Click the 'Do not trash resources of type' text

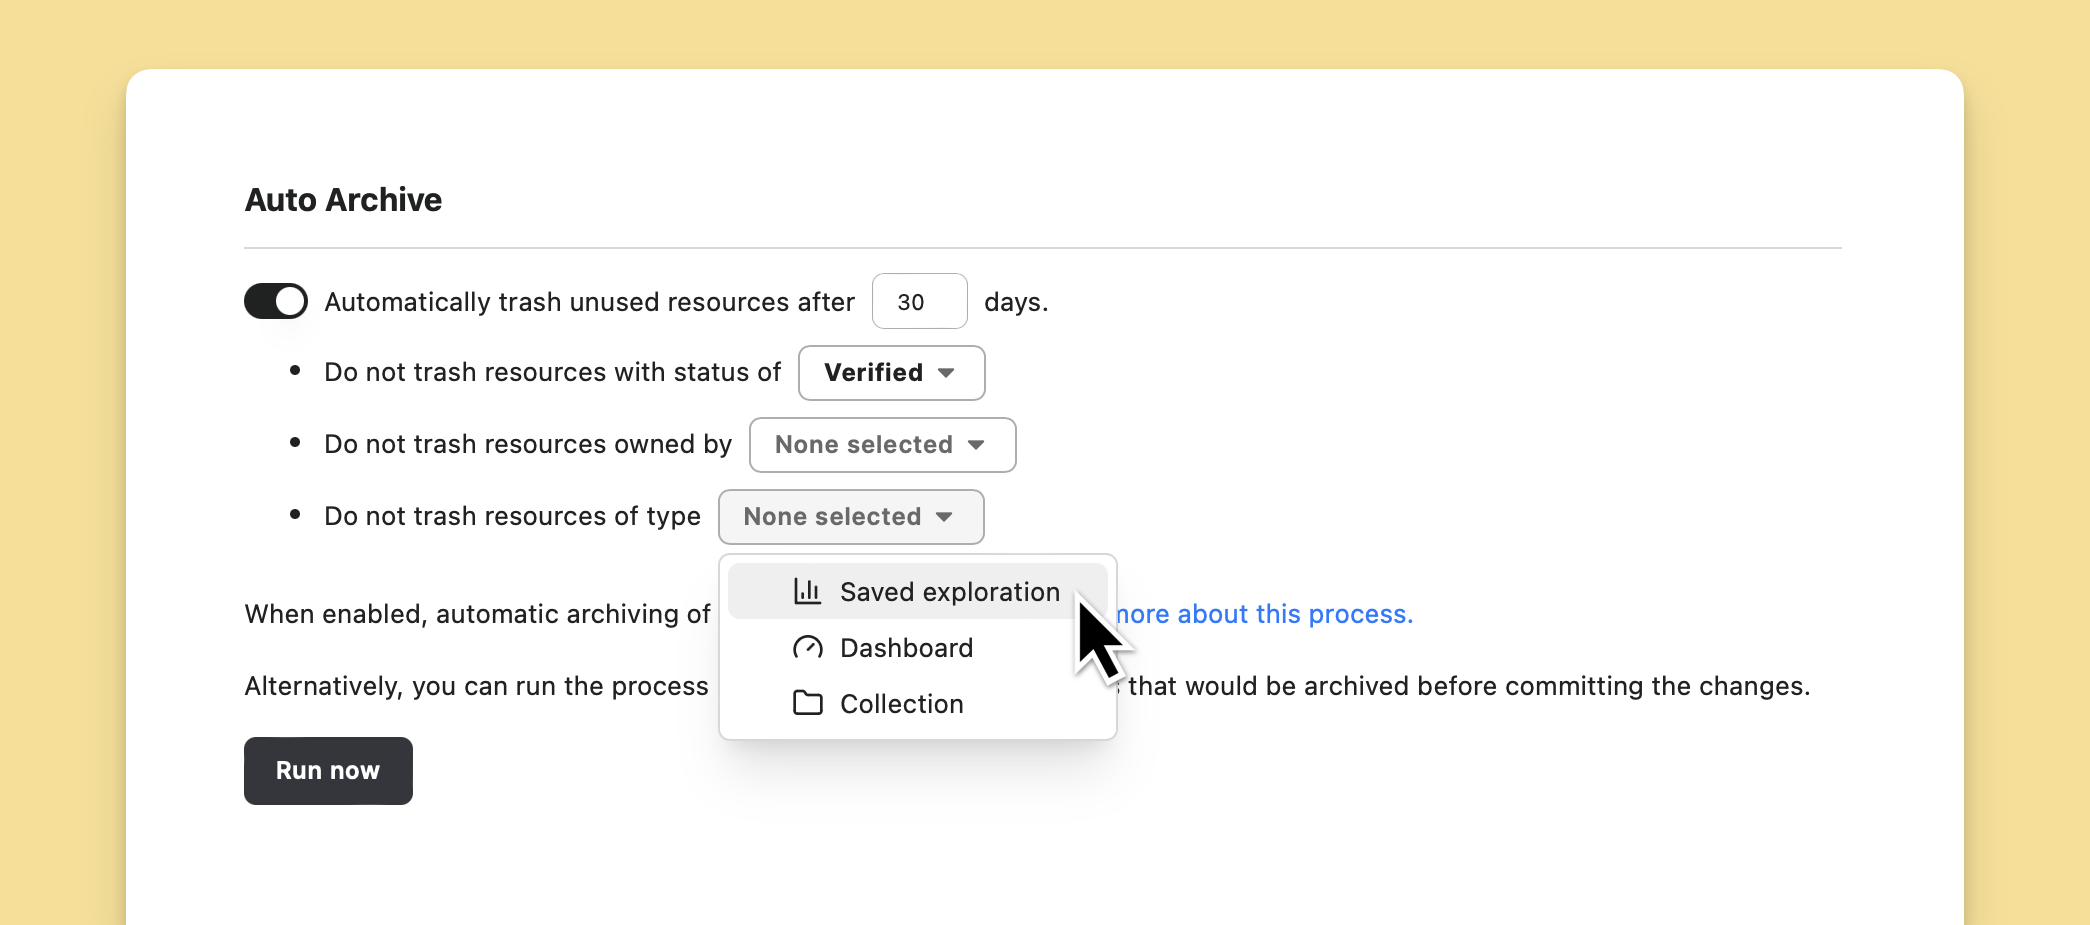click(x=512, y=516)
